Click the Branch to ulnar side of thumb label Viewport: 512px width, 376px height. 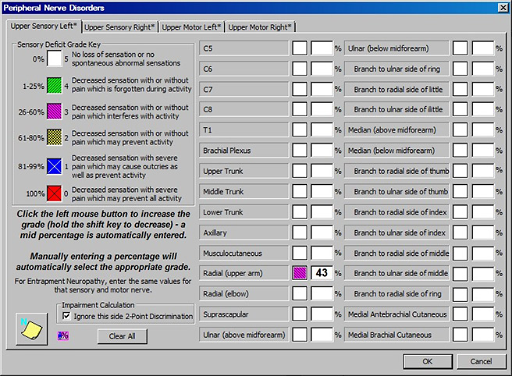tap(397, 192)
